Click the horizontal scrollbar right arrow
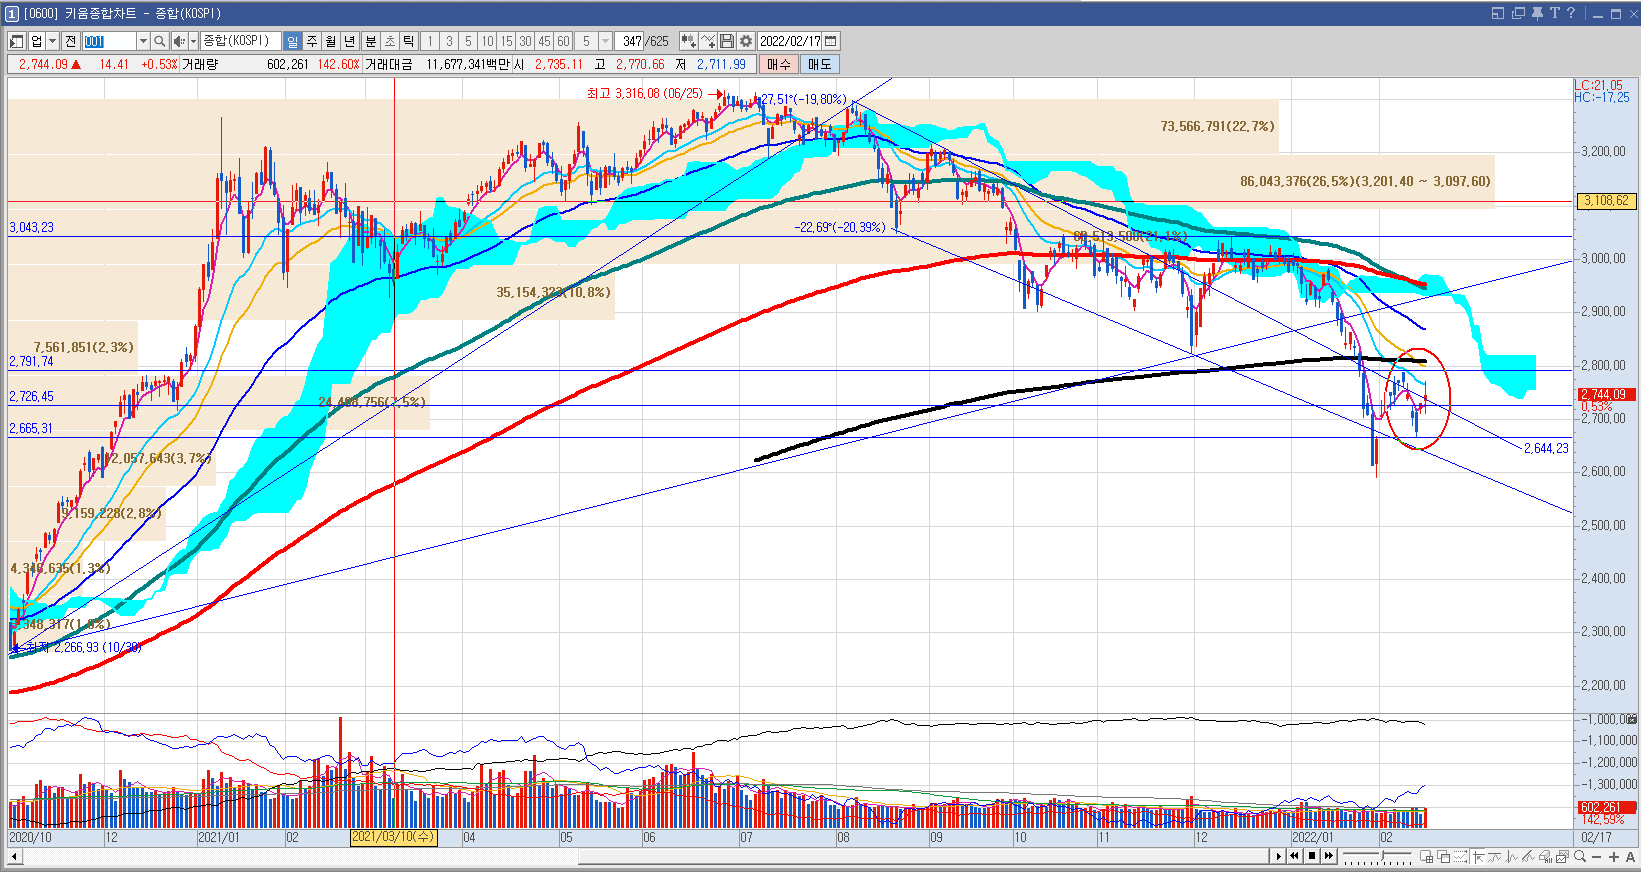This screenshot has height=872, width=1641. [x=1278, y=856]
